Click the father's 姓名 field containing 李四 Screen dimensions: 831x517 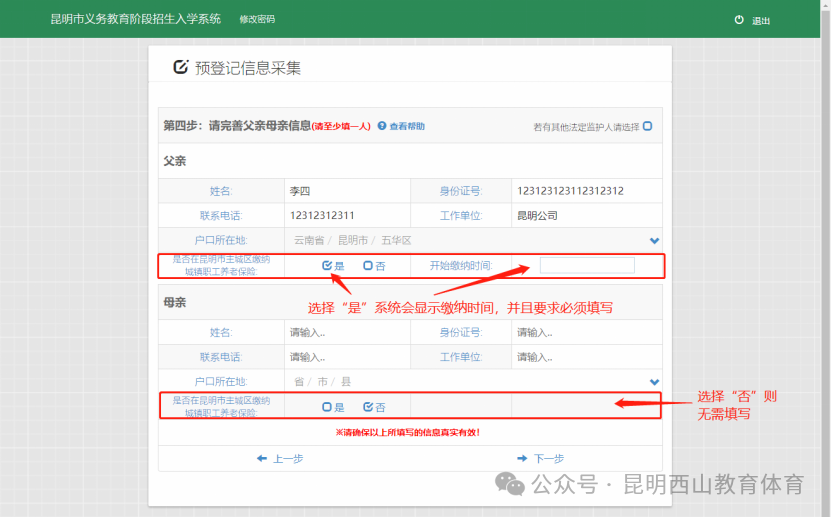click(x=347, y=191)
